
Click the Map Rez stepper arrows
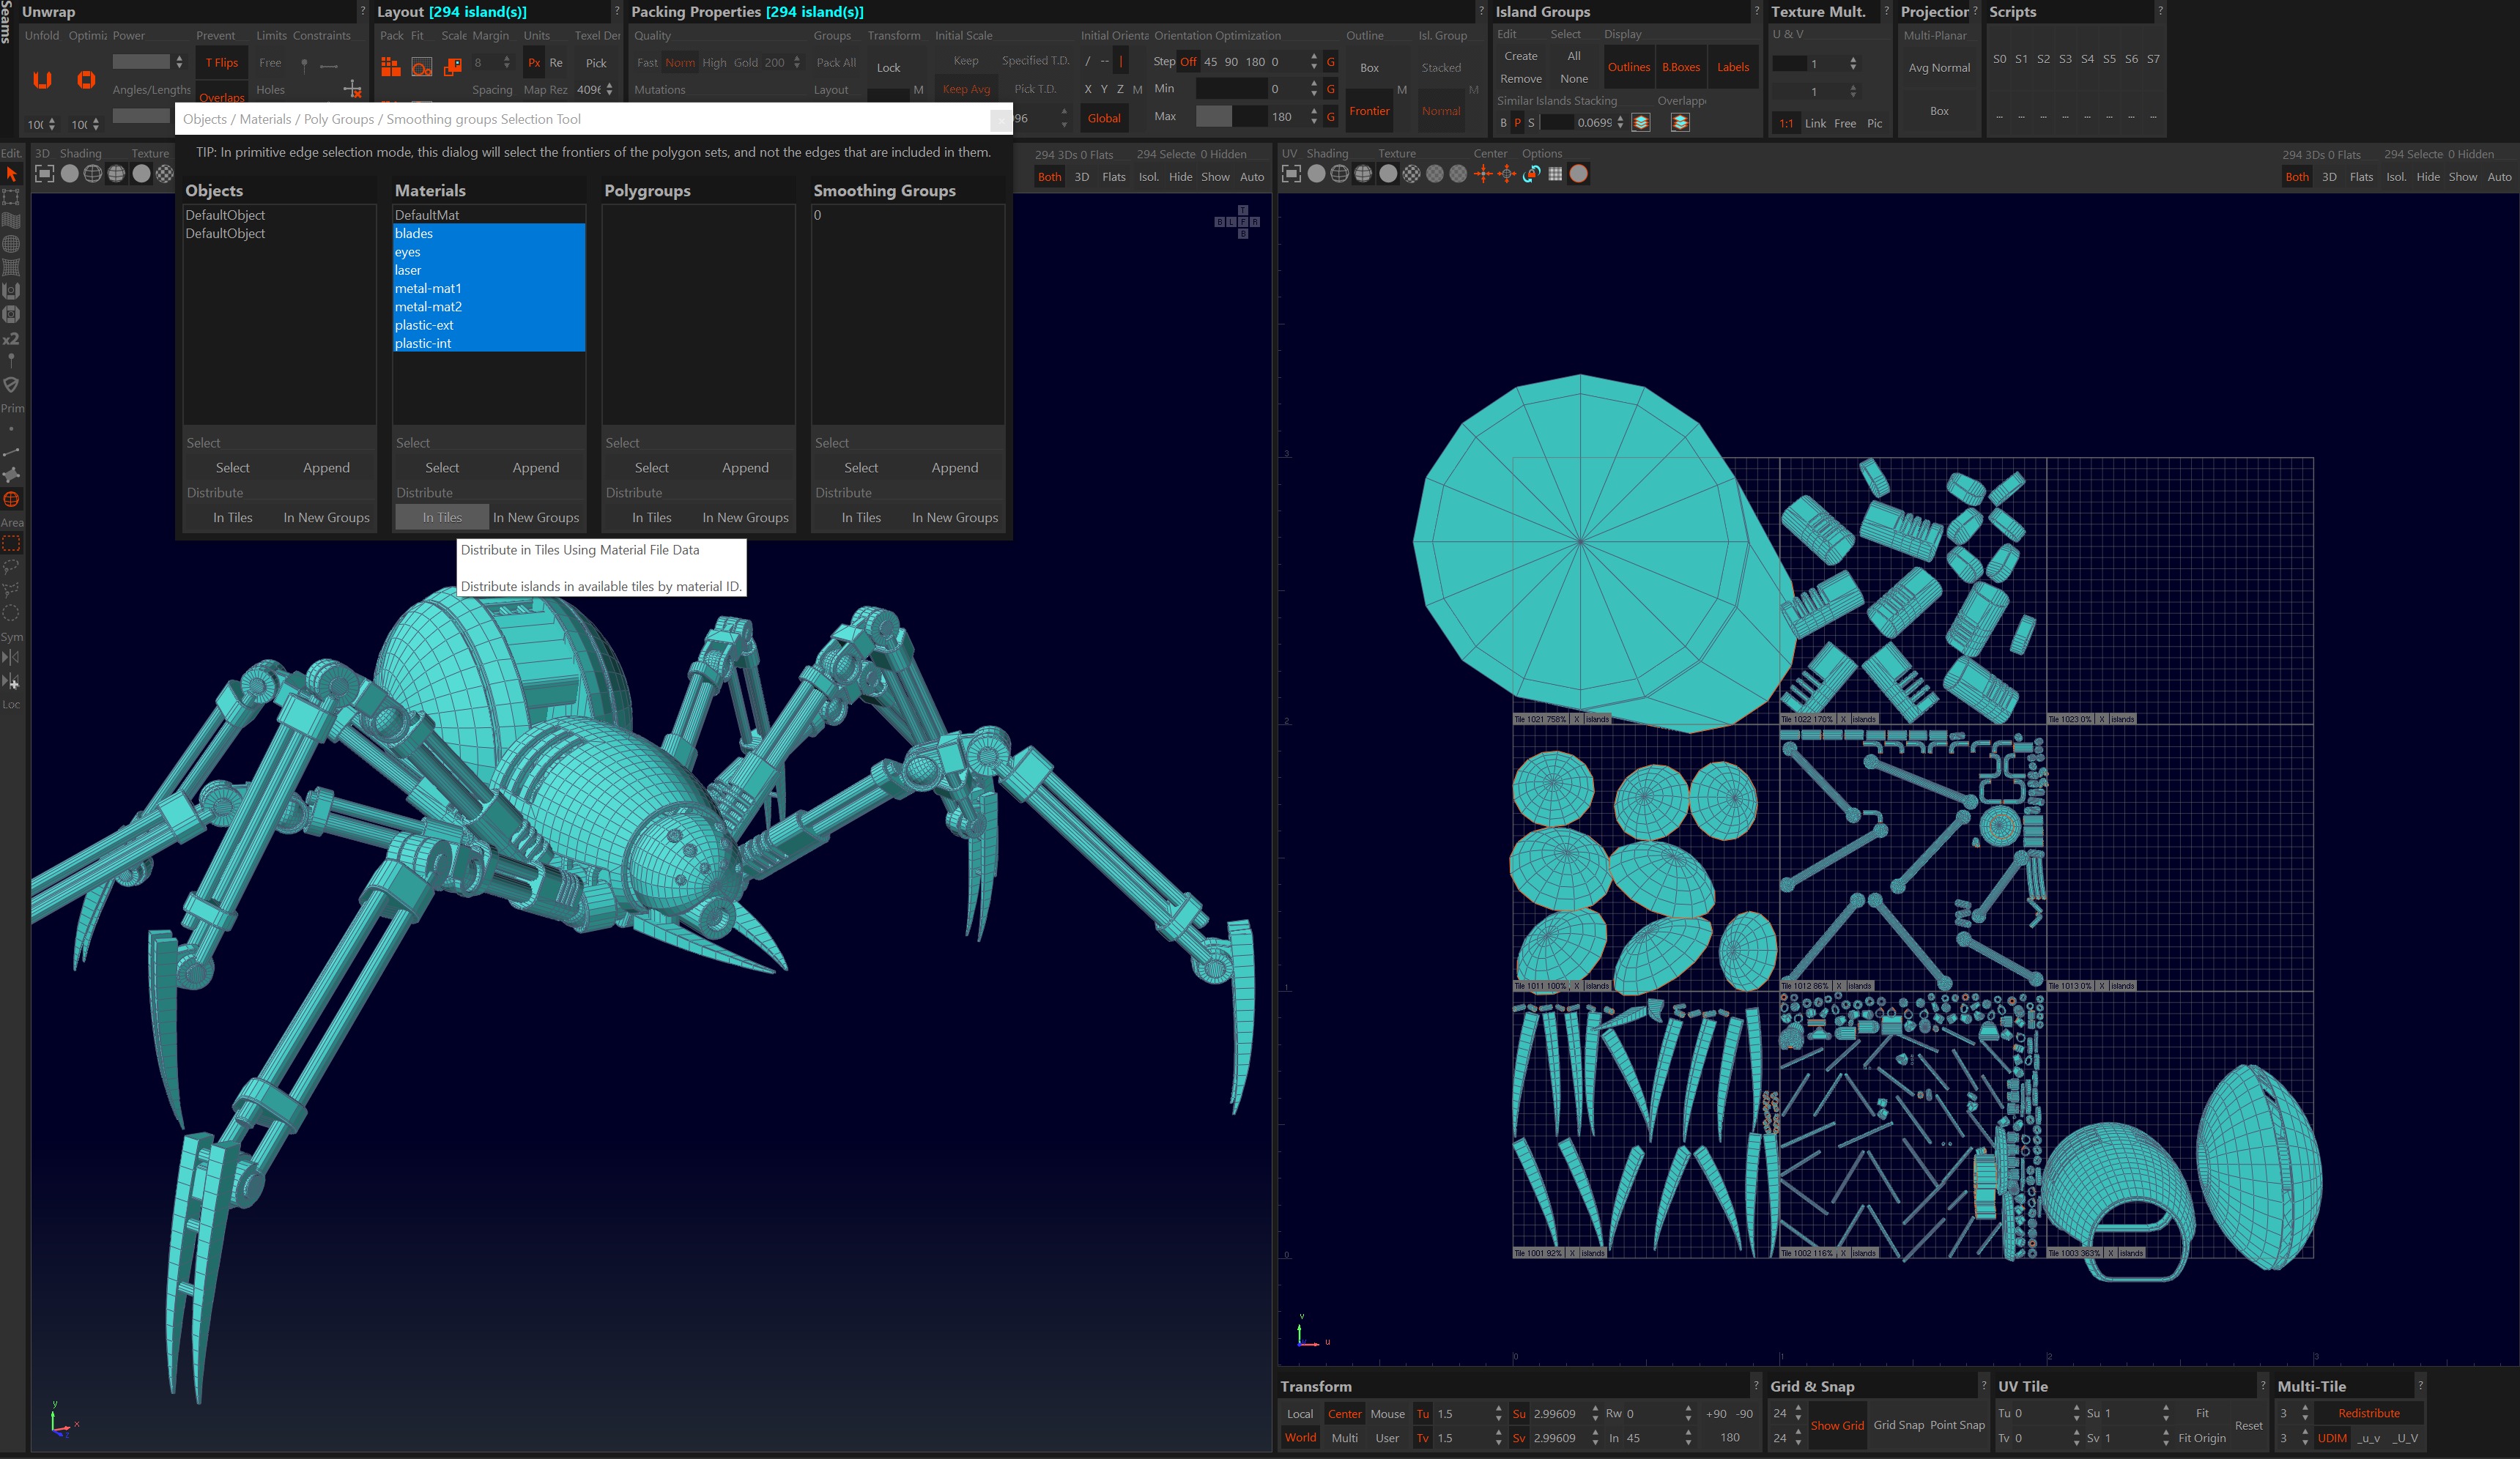[609, 90]
